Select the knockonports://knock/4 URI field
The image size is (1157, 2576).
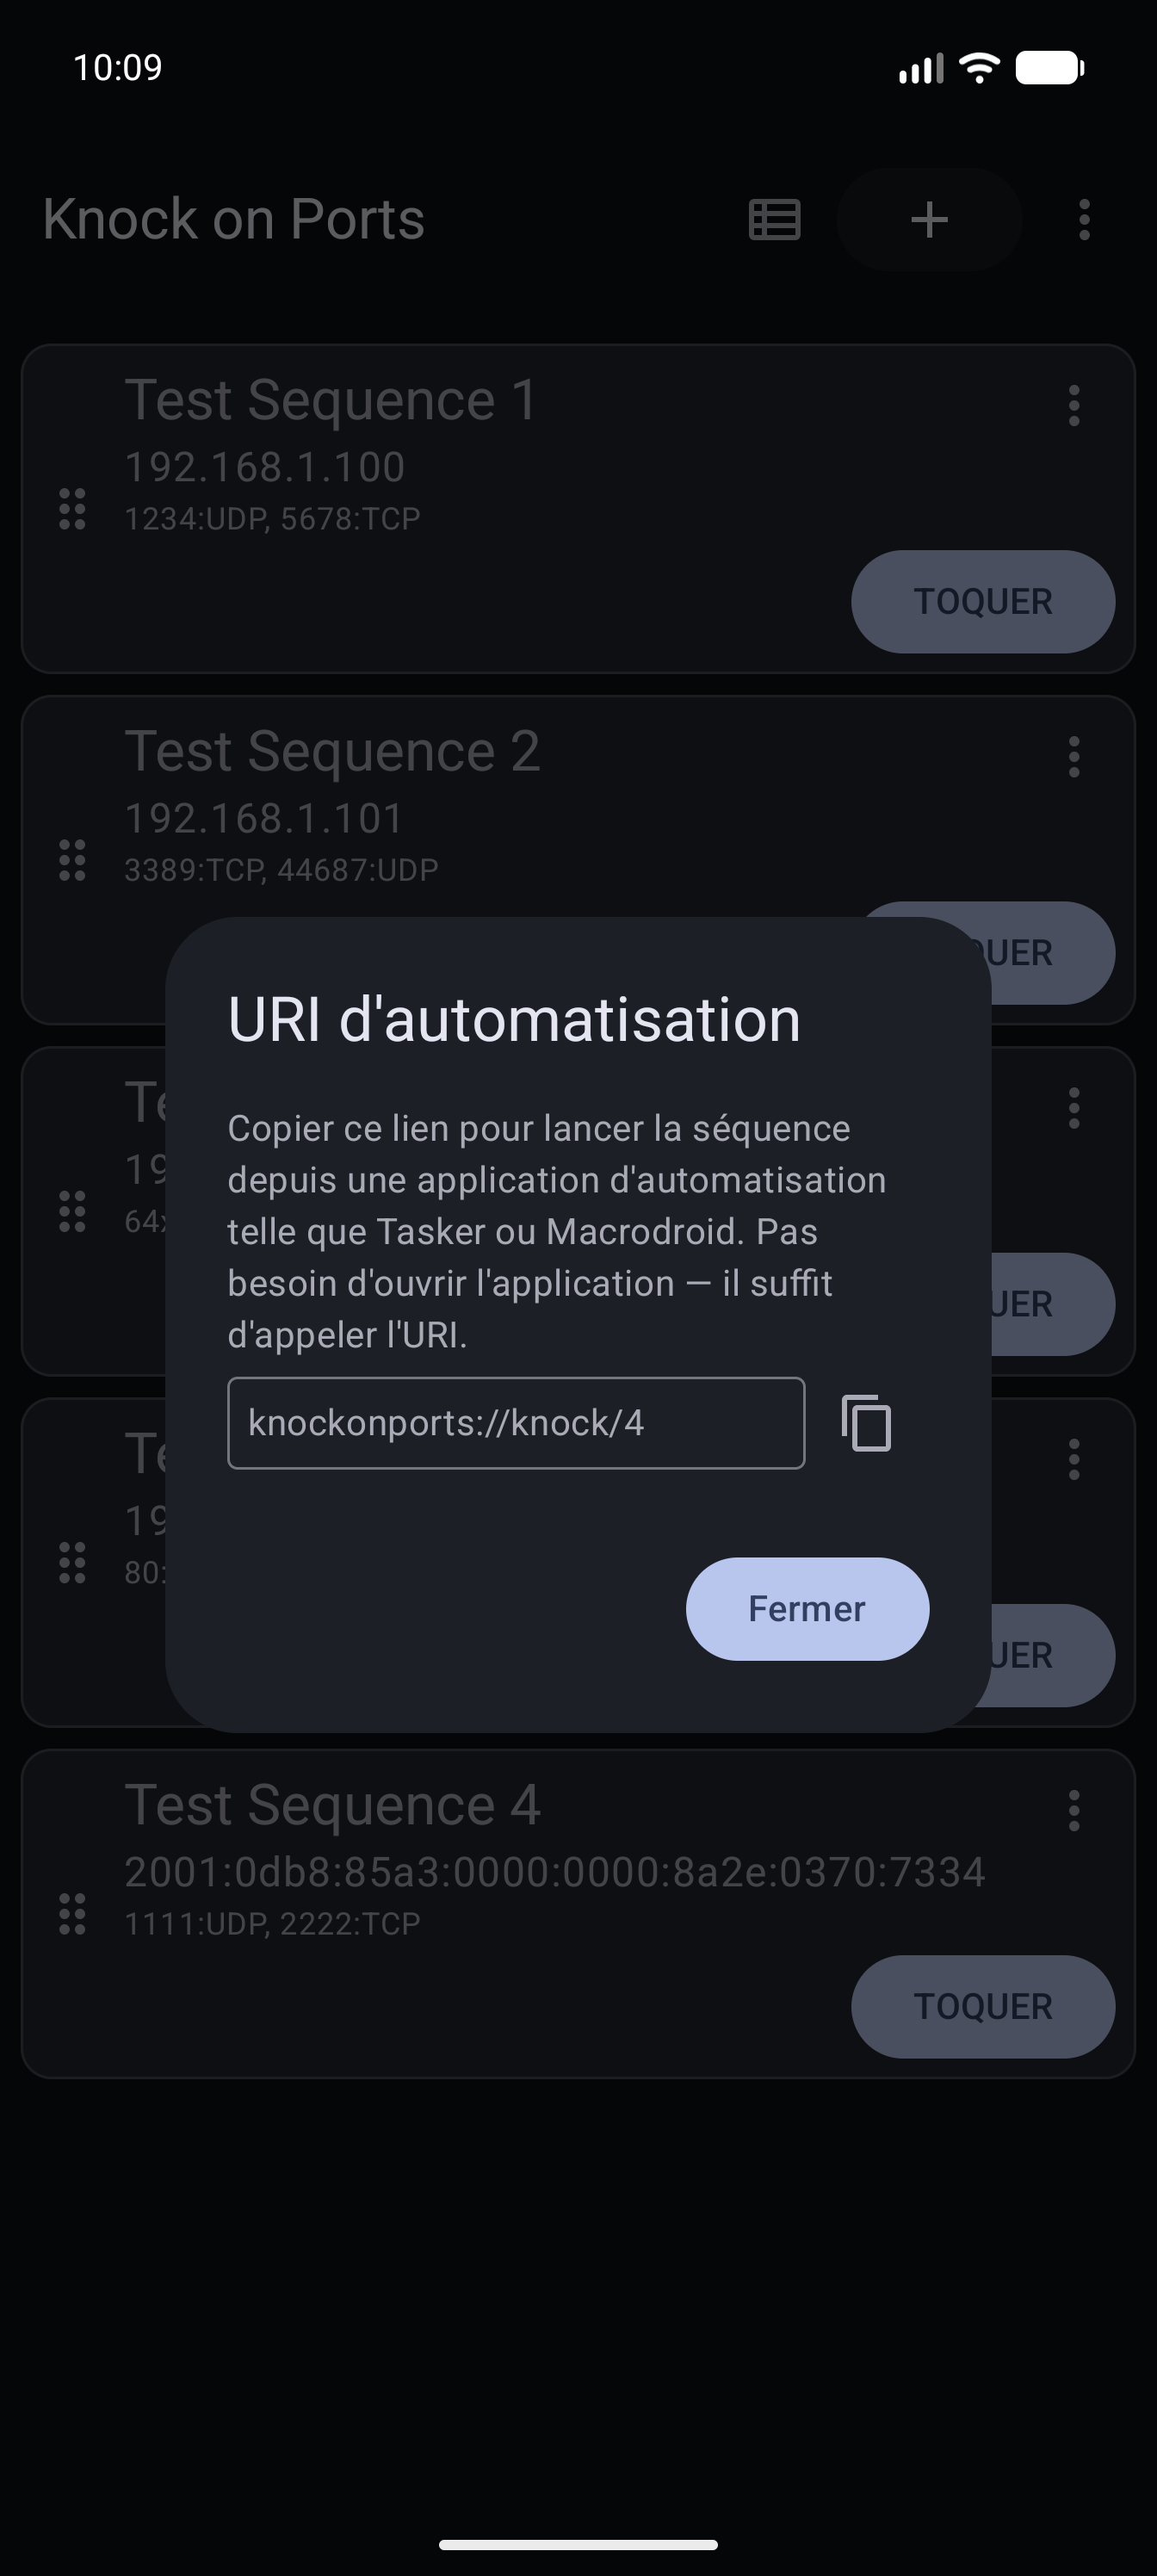pos(516,1423)
